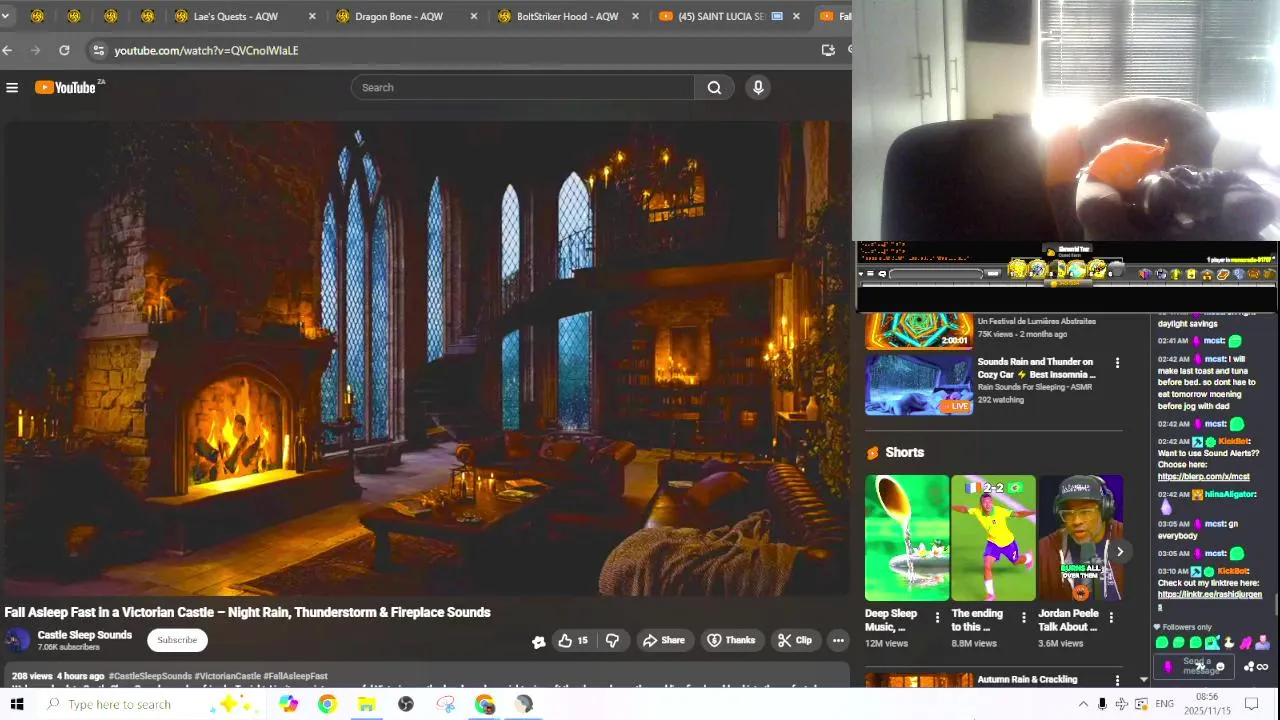
Task: Click the Thanks button
Action: coord(731,640)
